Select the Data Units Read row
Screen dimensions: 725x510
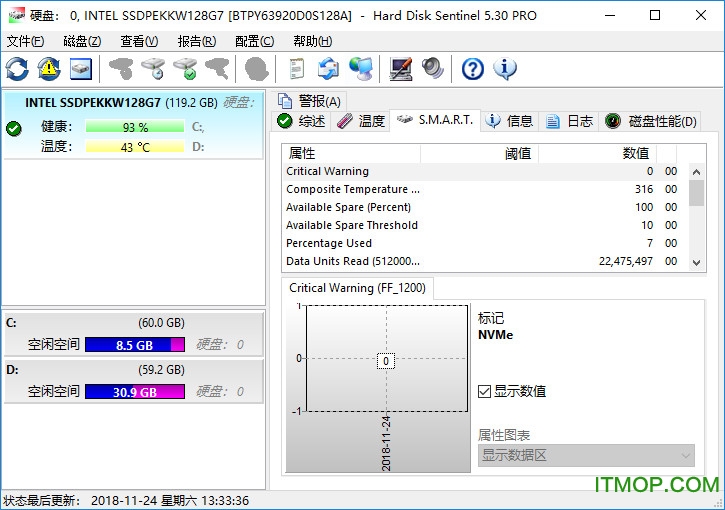(483, 261)
